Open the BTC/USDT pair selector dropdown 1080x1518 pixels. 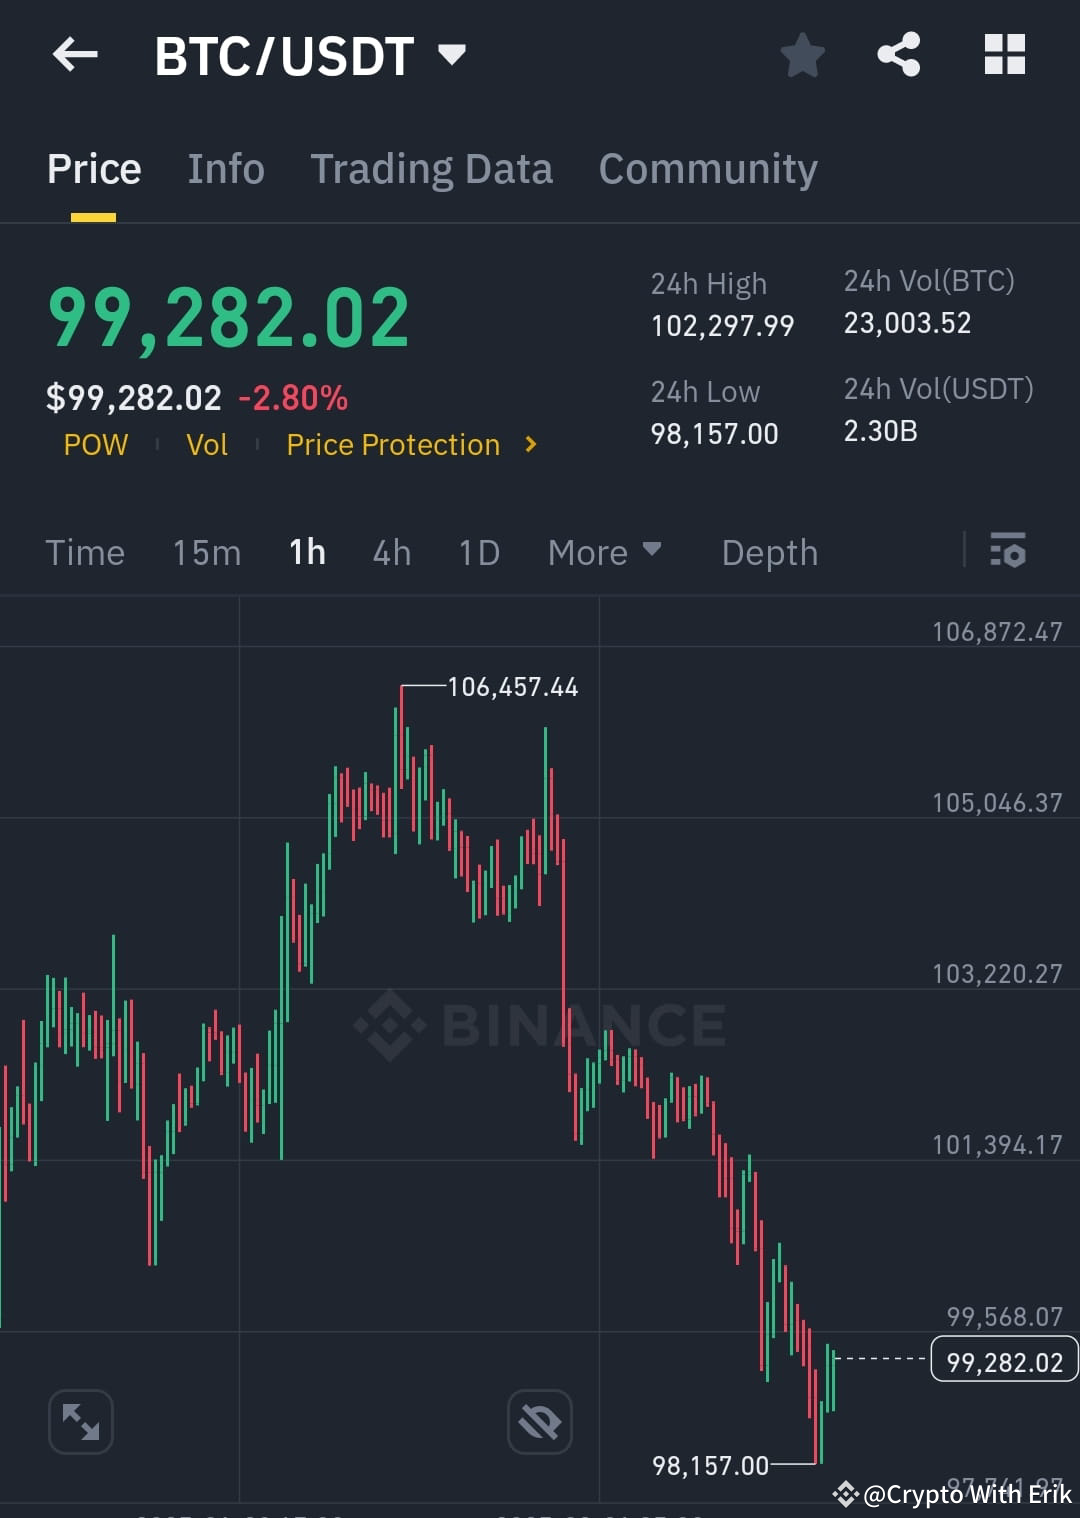(452, 55)
